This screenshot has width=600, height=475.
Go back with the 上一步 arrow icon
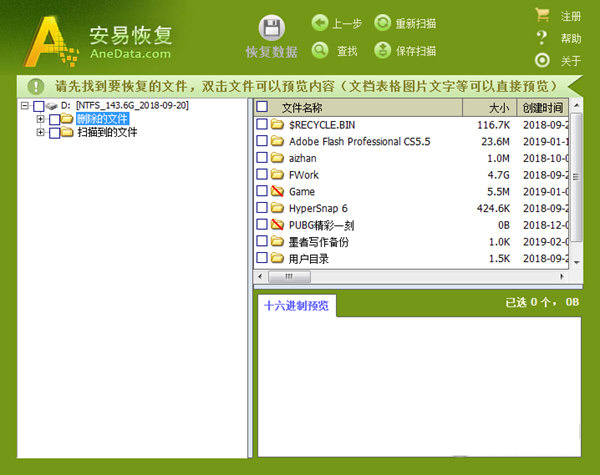click(x=320, y=23)
